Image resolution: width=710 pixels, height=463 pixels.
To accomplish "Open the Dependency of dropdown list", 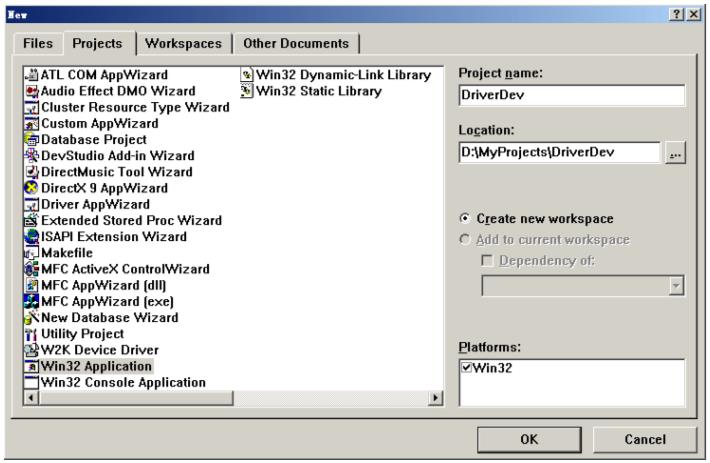I will tap(676, 286).
